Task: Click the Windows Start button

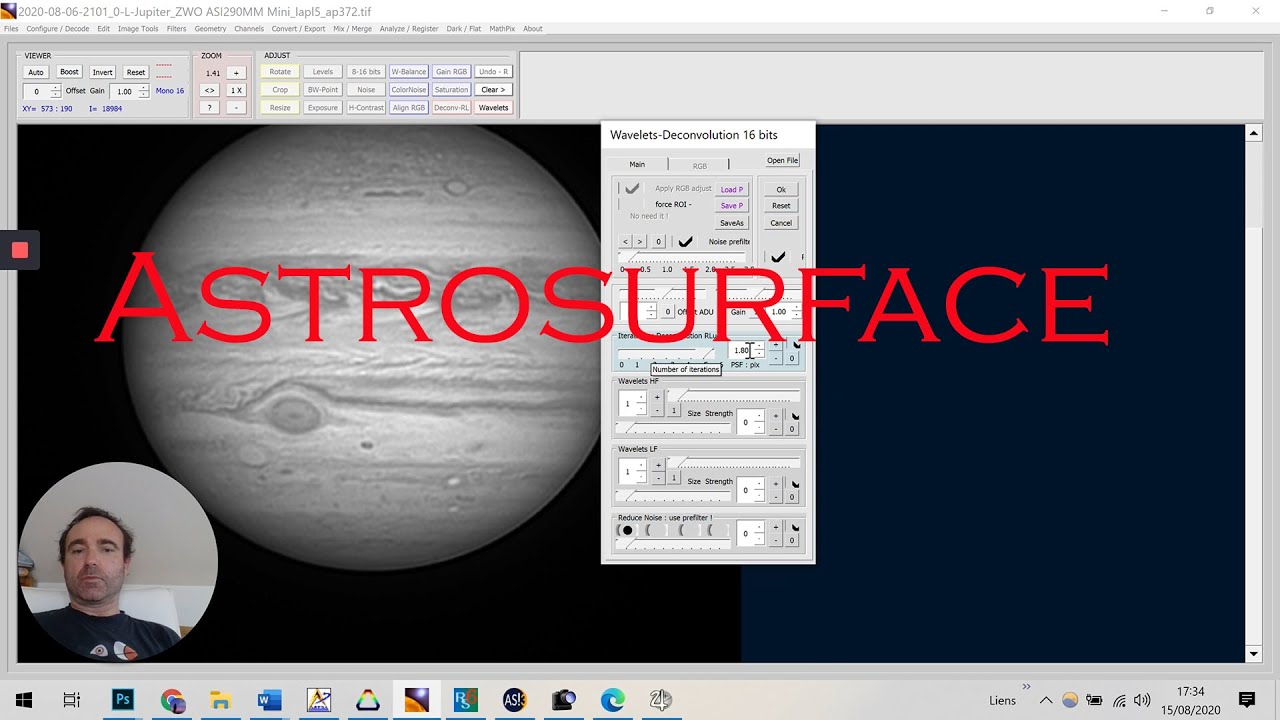Action: pos(24,700)
